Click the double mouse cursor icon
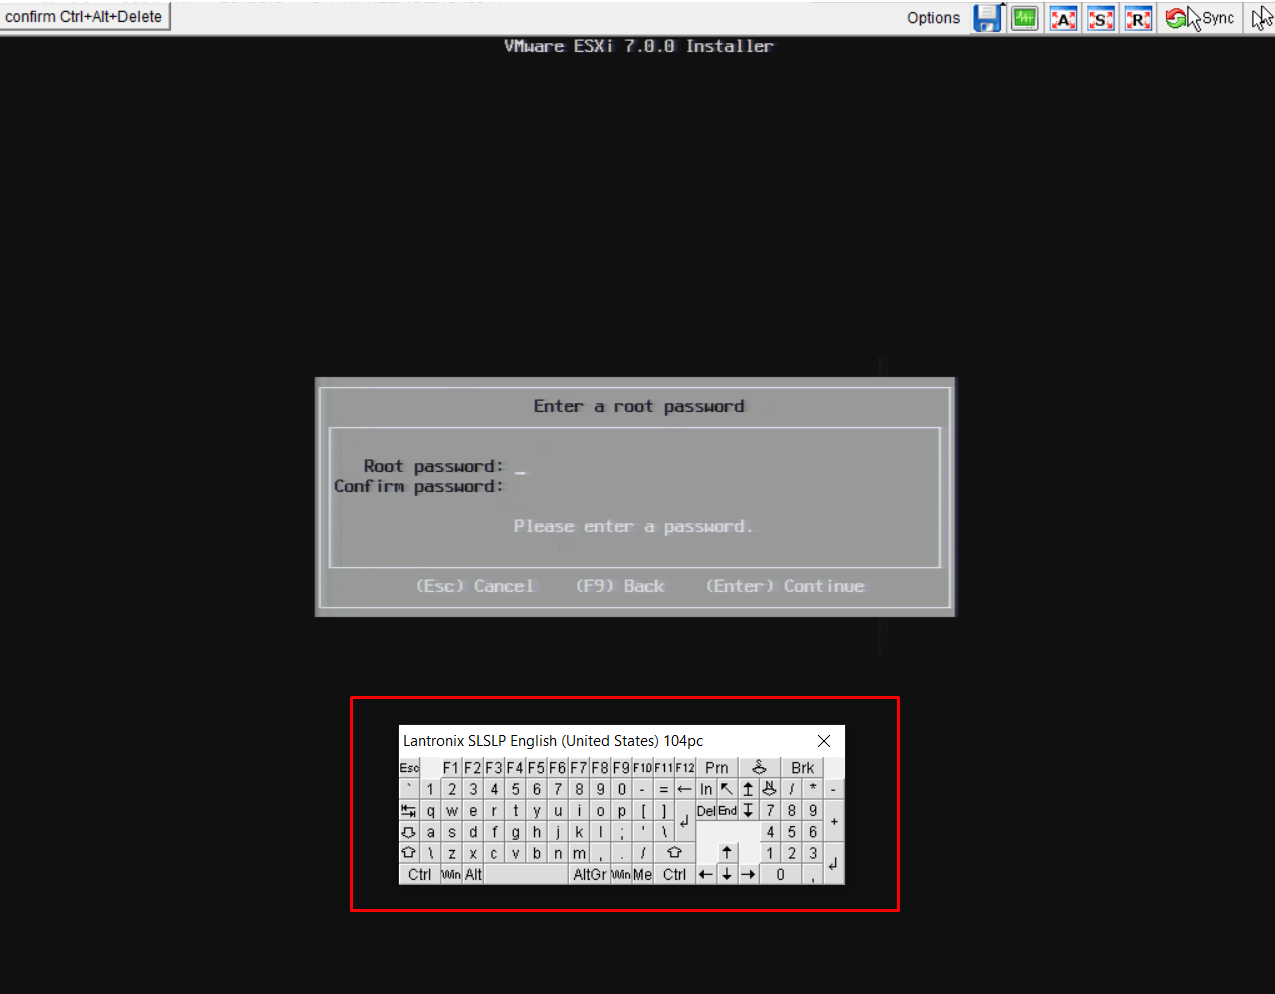 (1261, 18)
